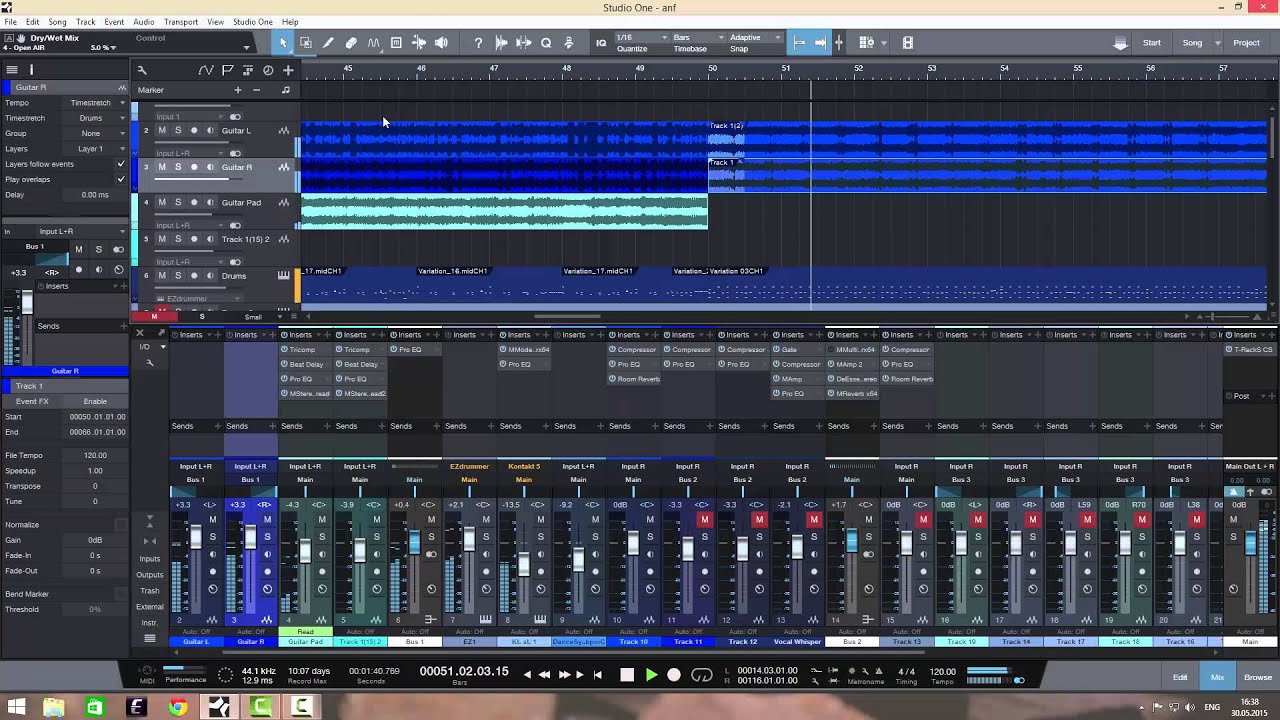Select the Listen speaker tool

click(441, 43)
